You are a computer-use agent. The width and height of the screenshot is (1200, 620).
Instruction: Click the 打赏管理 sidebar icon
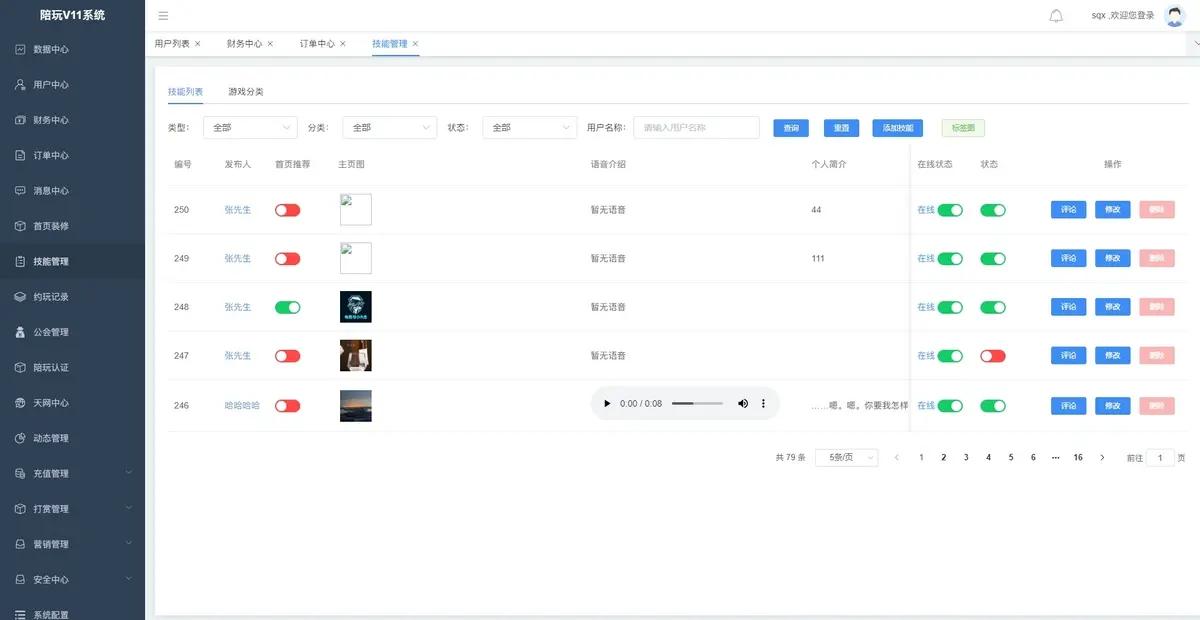(x=20, y=509)
